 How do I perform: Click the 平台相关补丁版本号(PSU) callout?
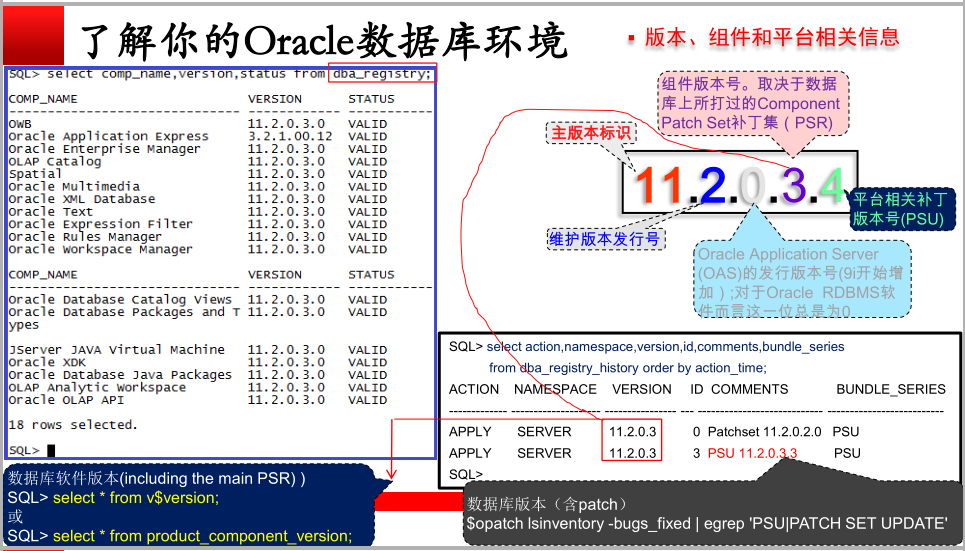click(x=902, y=209)
